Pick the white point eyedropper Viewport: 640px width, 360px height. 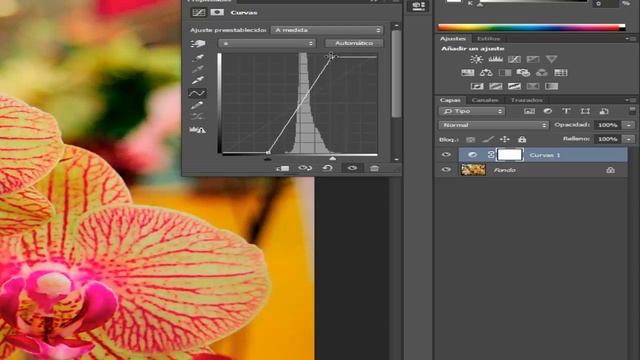pyautogui.click(x=198, y=80)
